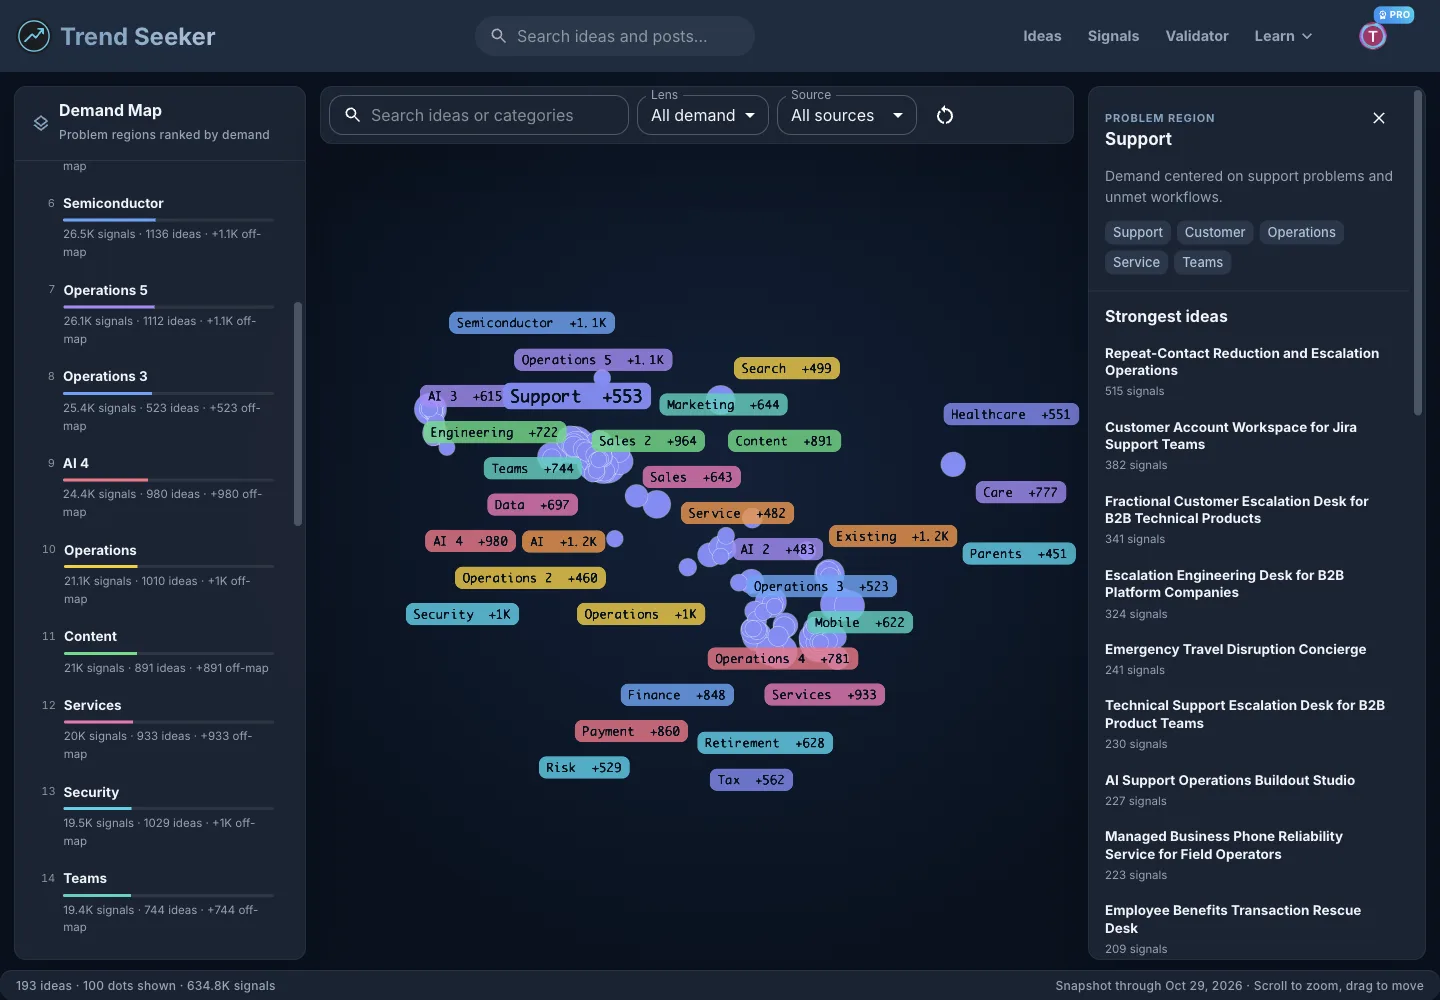Click the Trend Seeker logo icon
This screenshot has width=1440, height=1000.
pyautogui.click(x=34, y=36)
